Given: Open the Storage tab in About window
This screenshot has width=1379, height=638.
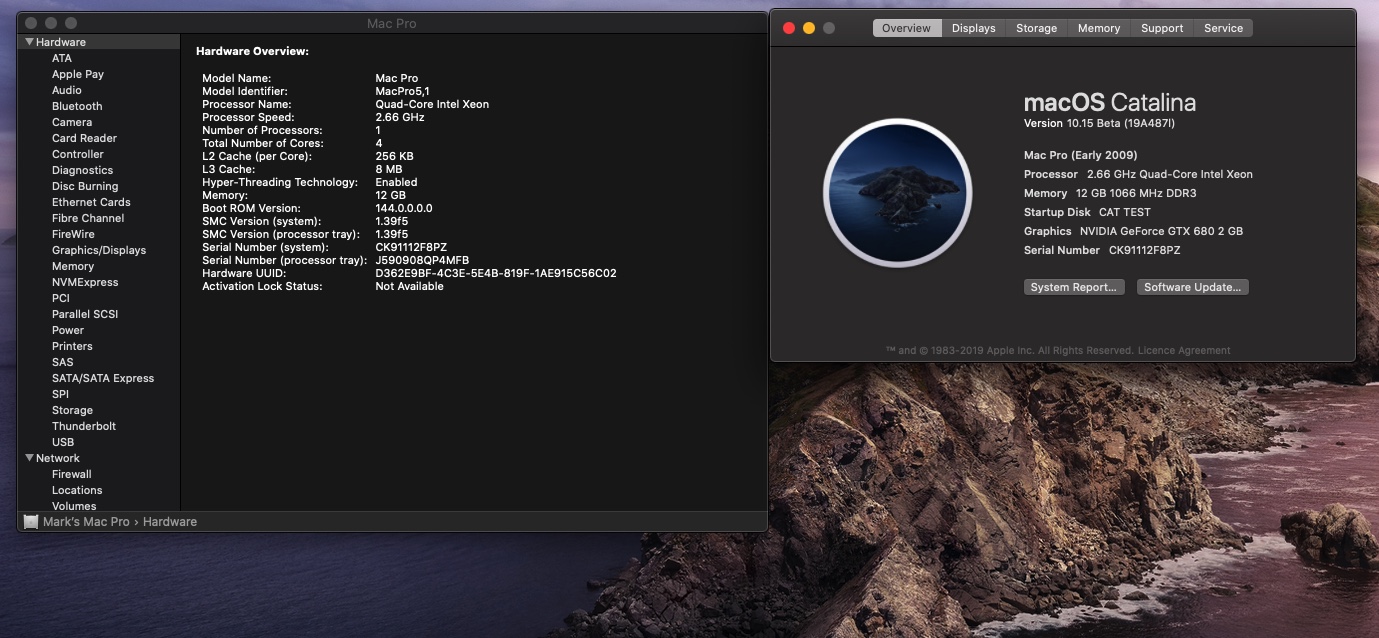Looking at the screenshot, I should point(1036,28).
